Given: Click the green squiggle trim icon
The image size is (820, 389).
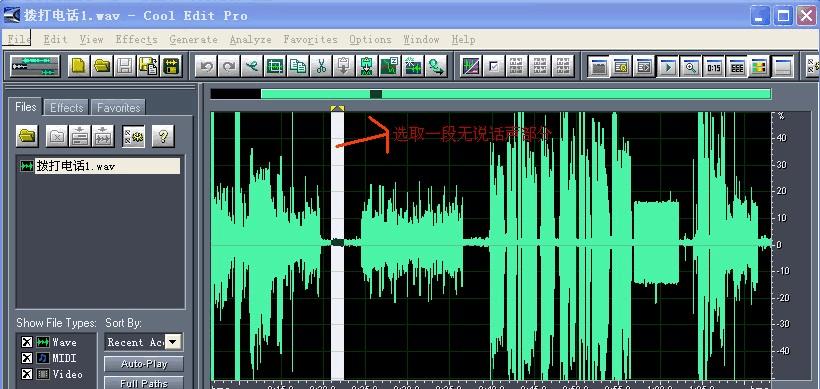Looking at the screenshot, I should tap(252, 66).
